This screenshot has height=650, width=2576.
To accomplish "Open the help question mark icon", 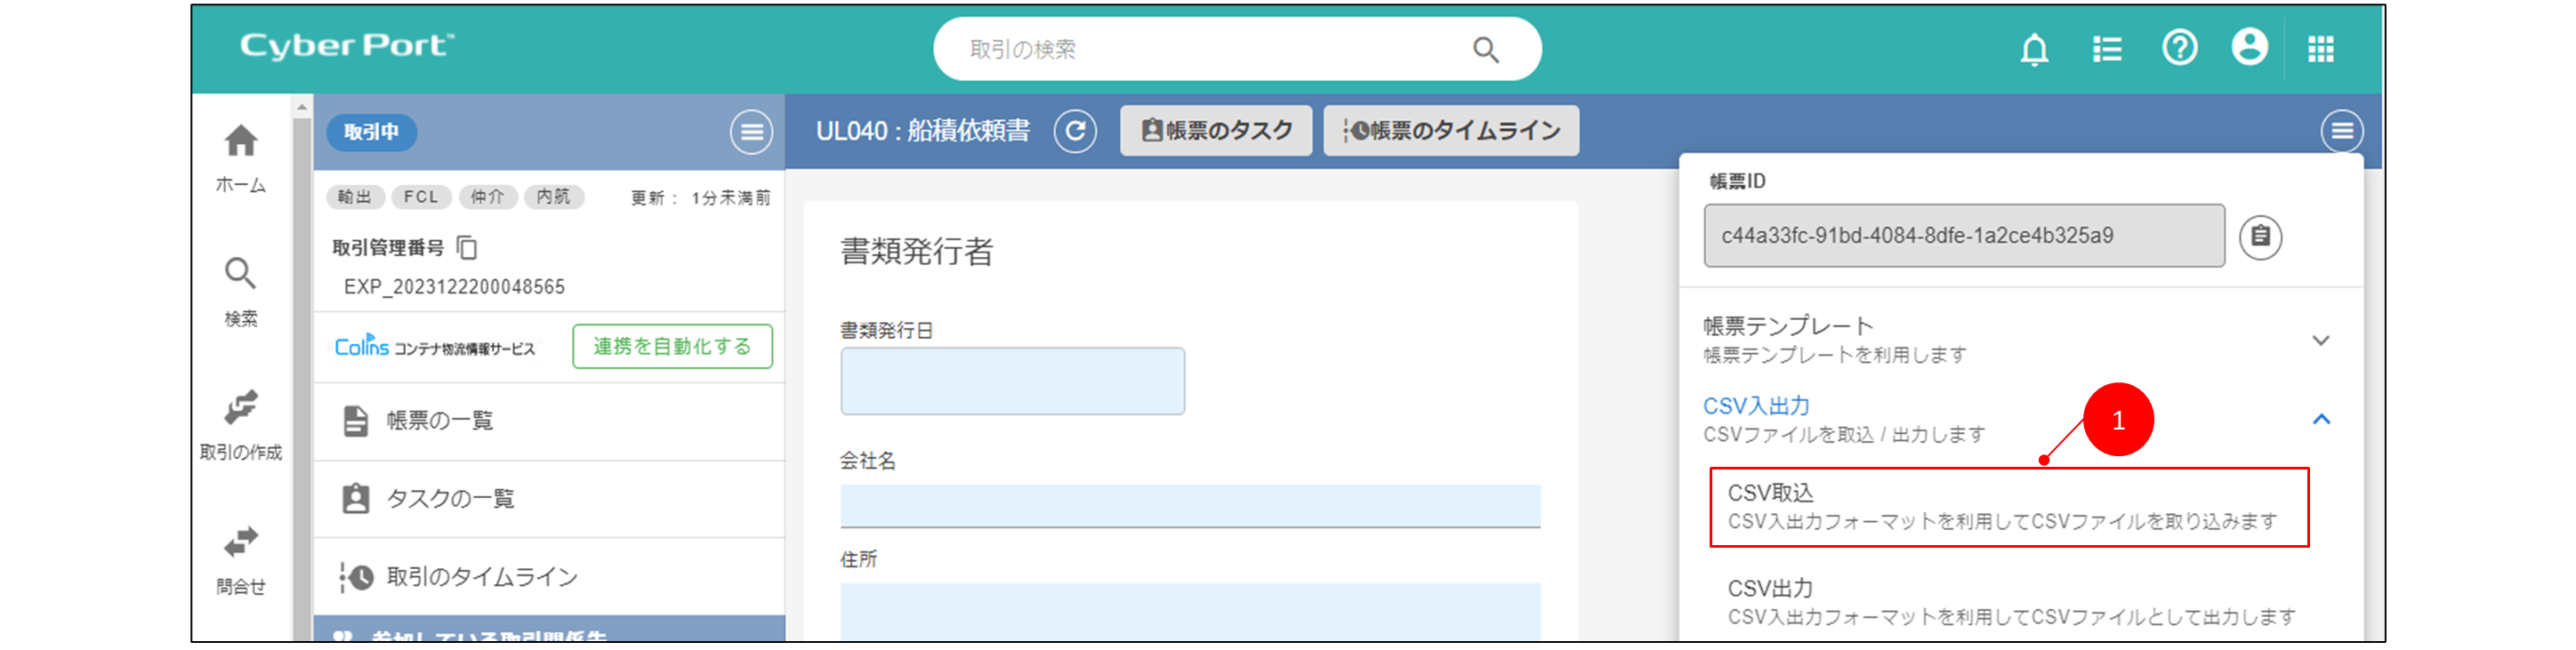I will coord(2179,48).
